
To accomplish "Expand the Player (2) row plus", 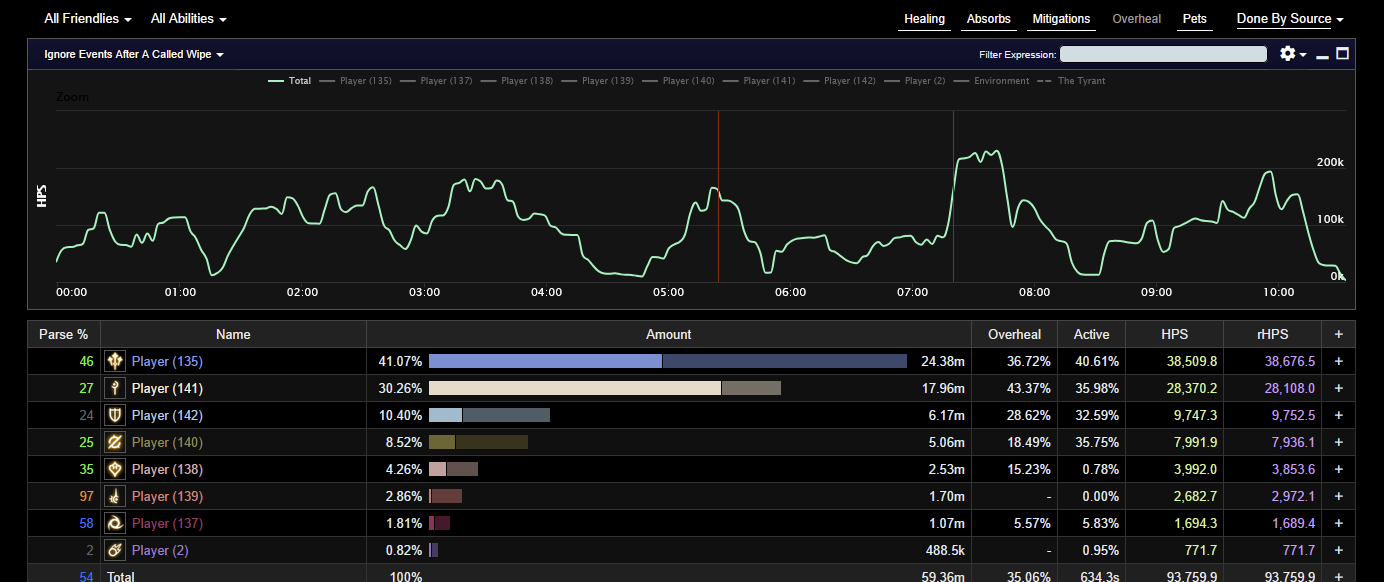I will [x=1338, y=550].
